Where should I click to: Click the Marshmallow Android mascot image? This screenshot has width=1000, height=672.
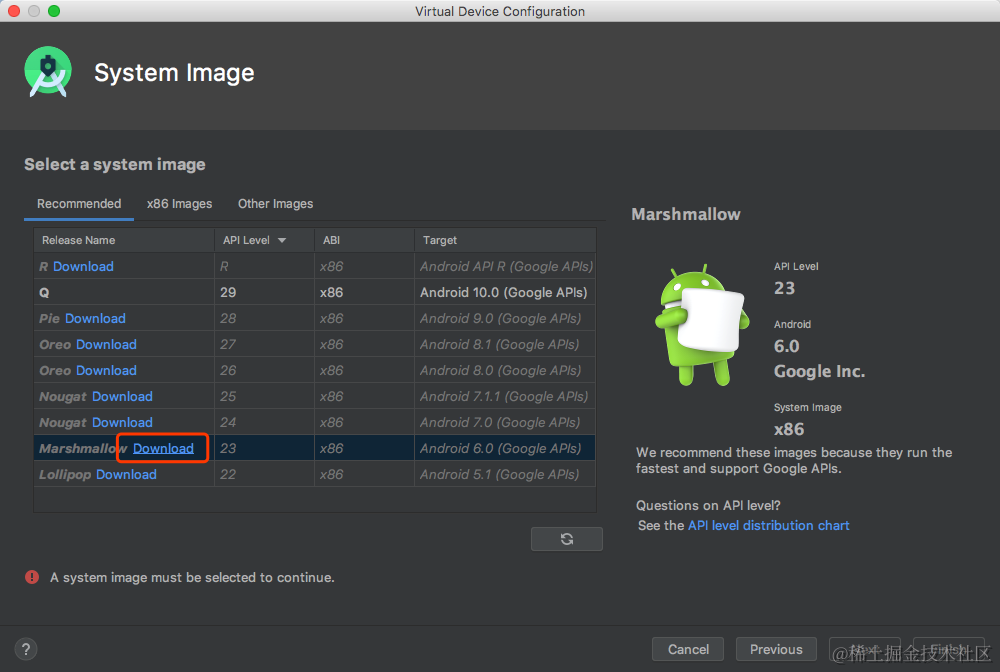pyautogui.click(x=702, y=325)
